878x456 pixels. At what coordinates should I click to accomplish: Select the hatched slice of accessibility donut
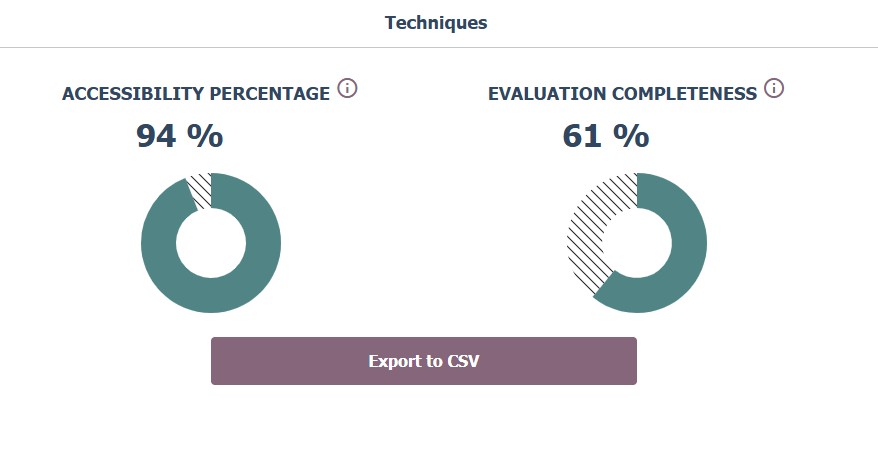(x=201, y=189)
